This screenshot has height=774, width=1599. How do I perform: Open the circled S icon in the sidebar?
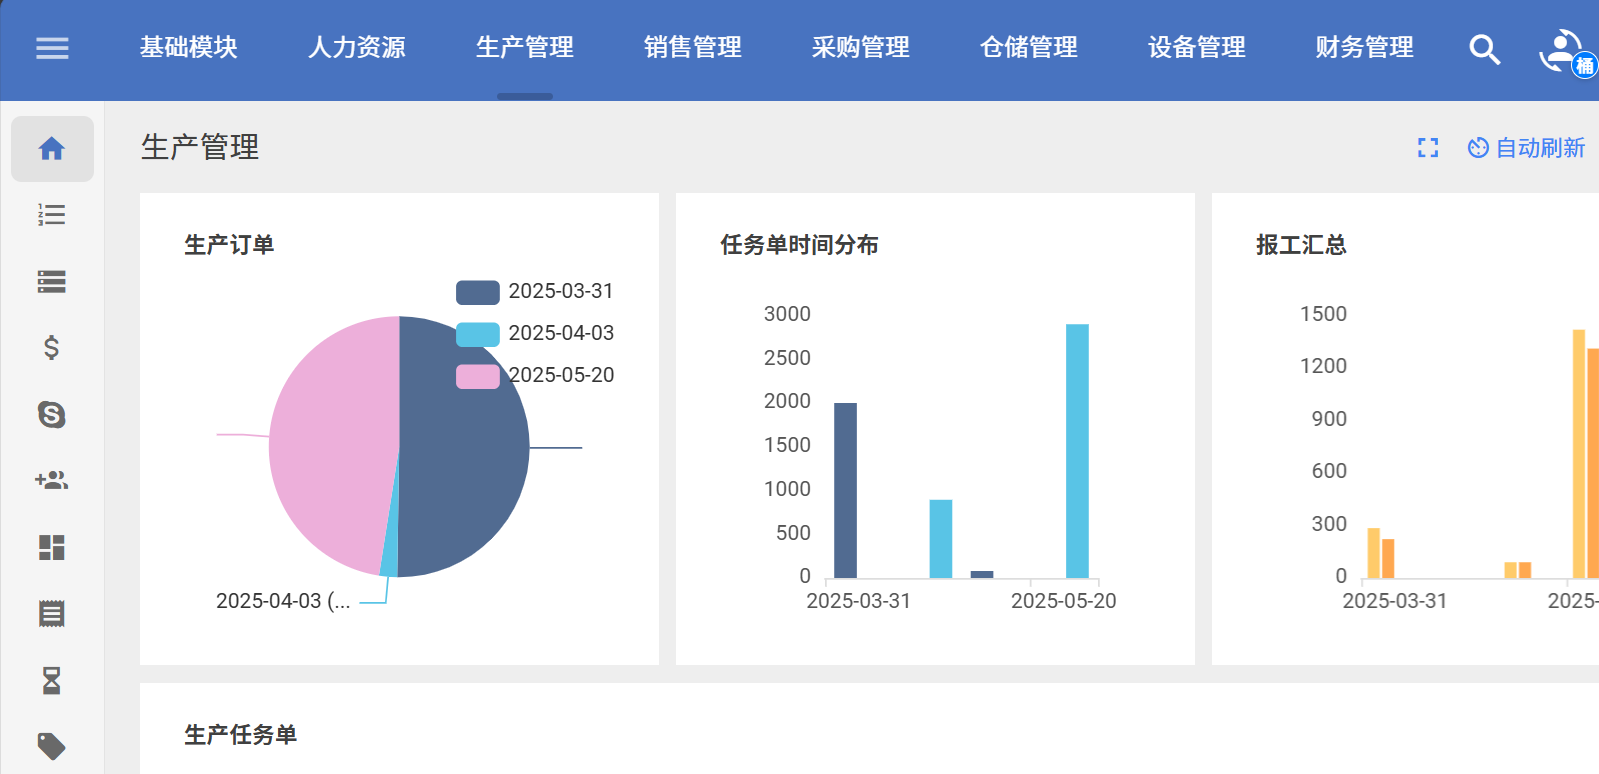pyautogui.click(x=52, y=414)
